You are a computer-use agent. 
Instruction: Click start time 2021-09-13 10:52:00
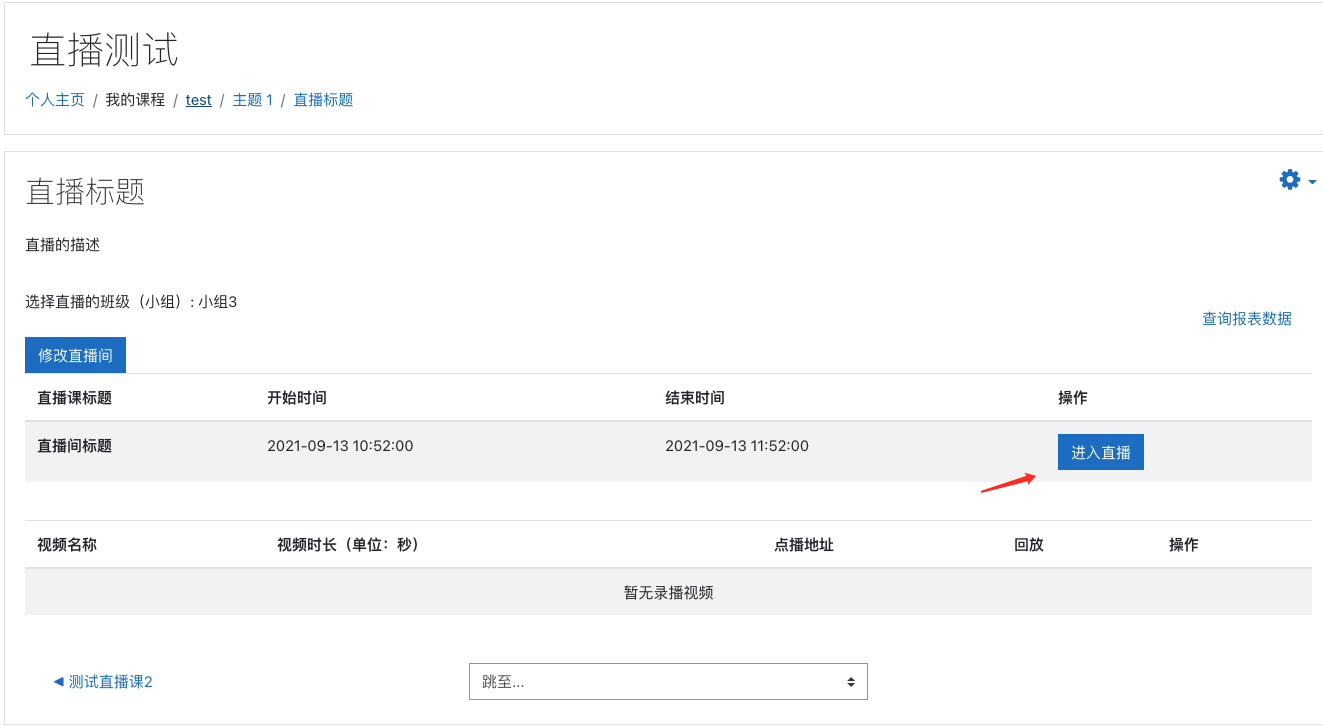pyautogui.click(x=340, y=446)
